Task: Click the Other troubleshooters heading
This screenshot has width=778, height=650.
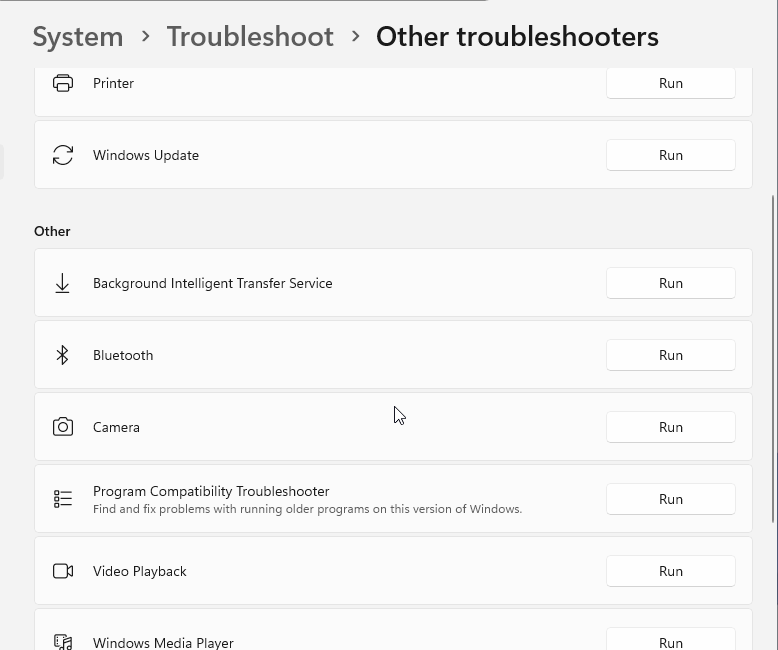Action: (517, 37)
